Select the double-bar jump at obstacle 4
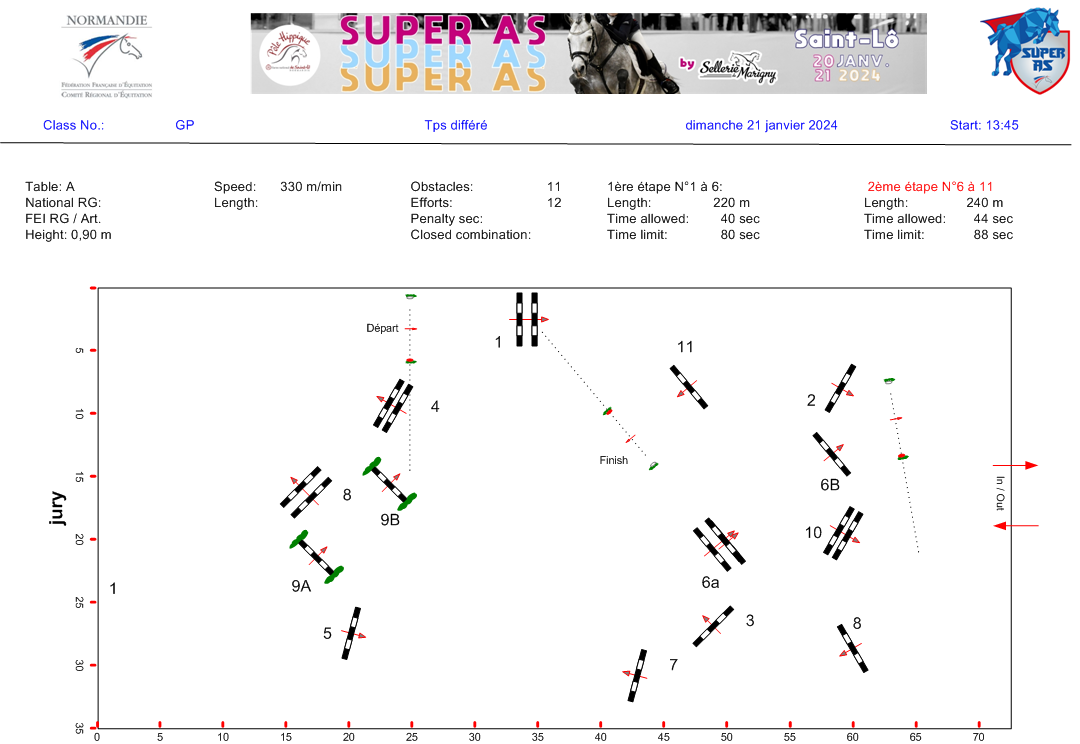The height and width of the screenshot is (744, 1080). tap(393, 405)
